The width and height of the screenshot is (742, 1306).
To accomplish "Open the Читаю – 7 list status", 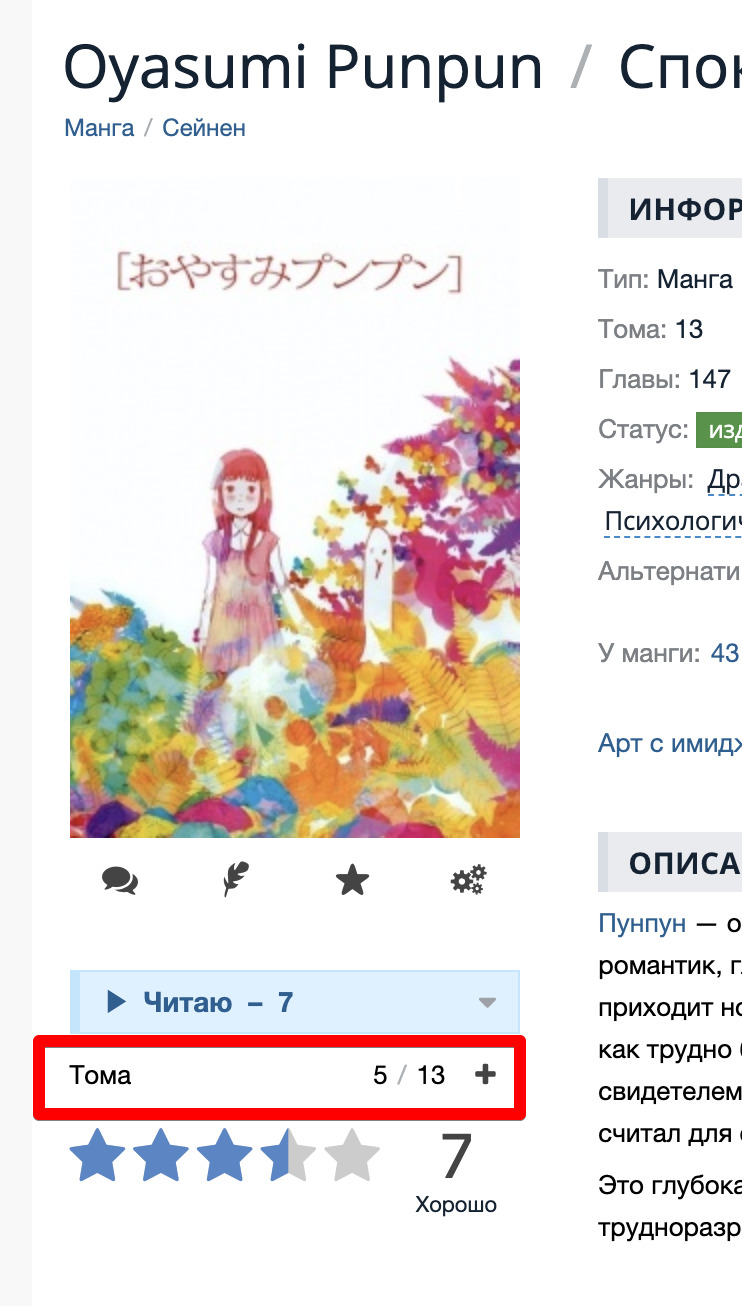I will [218, 1002].
